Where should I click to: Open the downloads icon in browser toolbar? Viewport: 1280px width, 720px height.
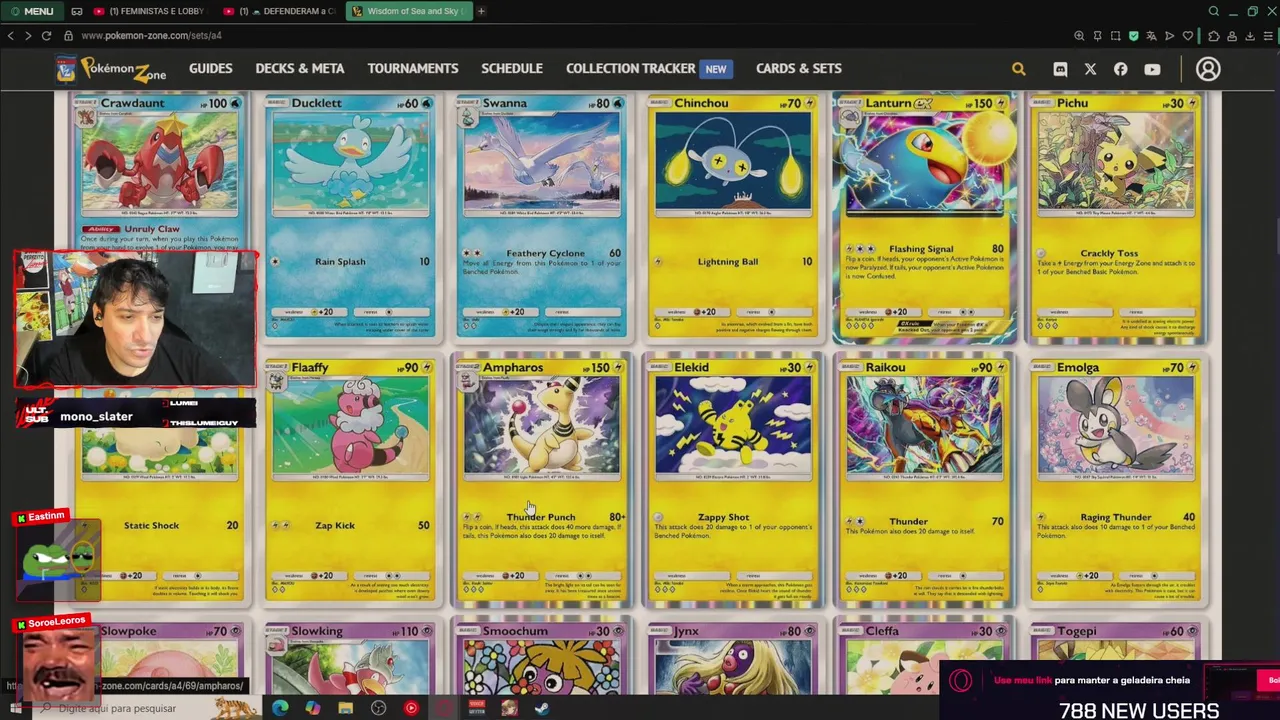coord(1250,36)
